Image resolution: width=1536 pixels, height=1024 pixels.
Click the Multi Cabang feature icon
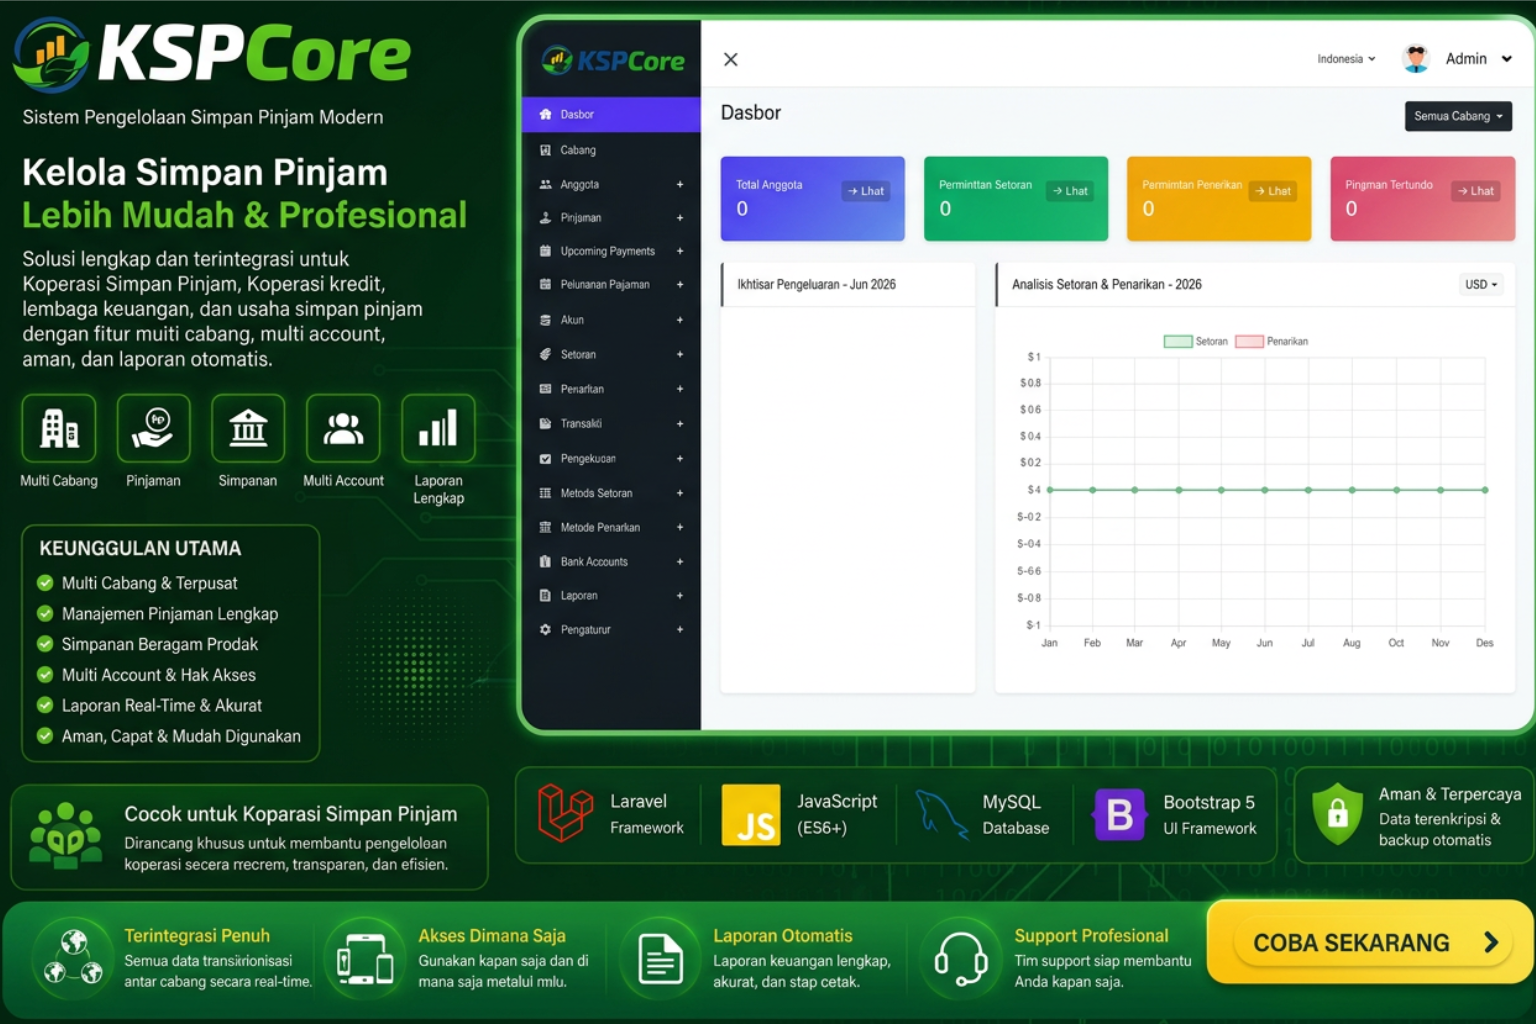[59, 428]
